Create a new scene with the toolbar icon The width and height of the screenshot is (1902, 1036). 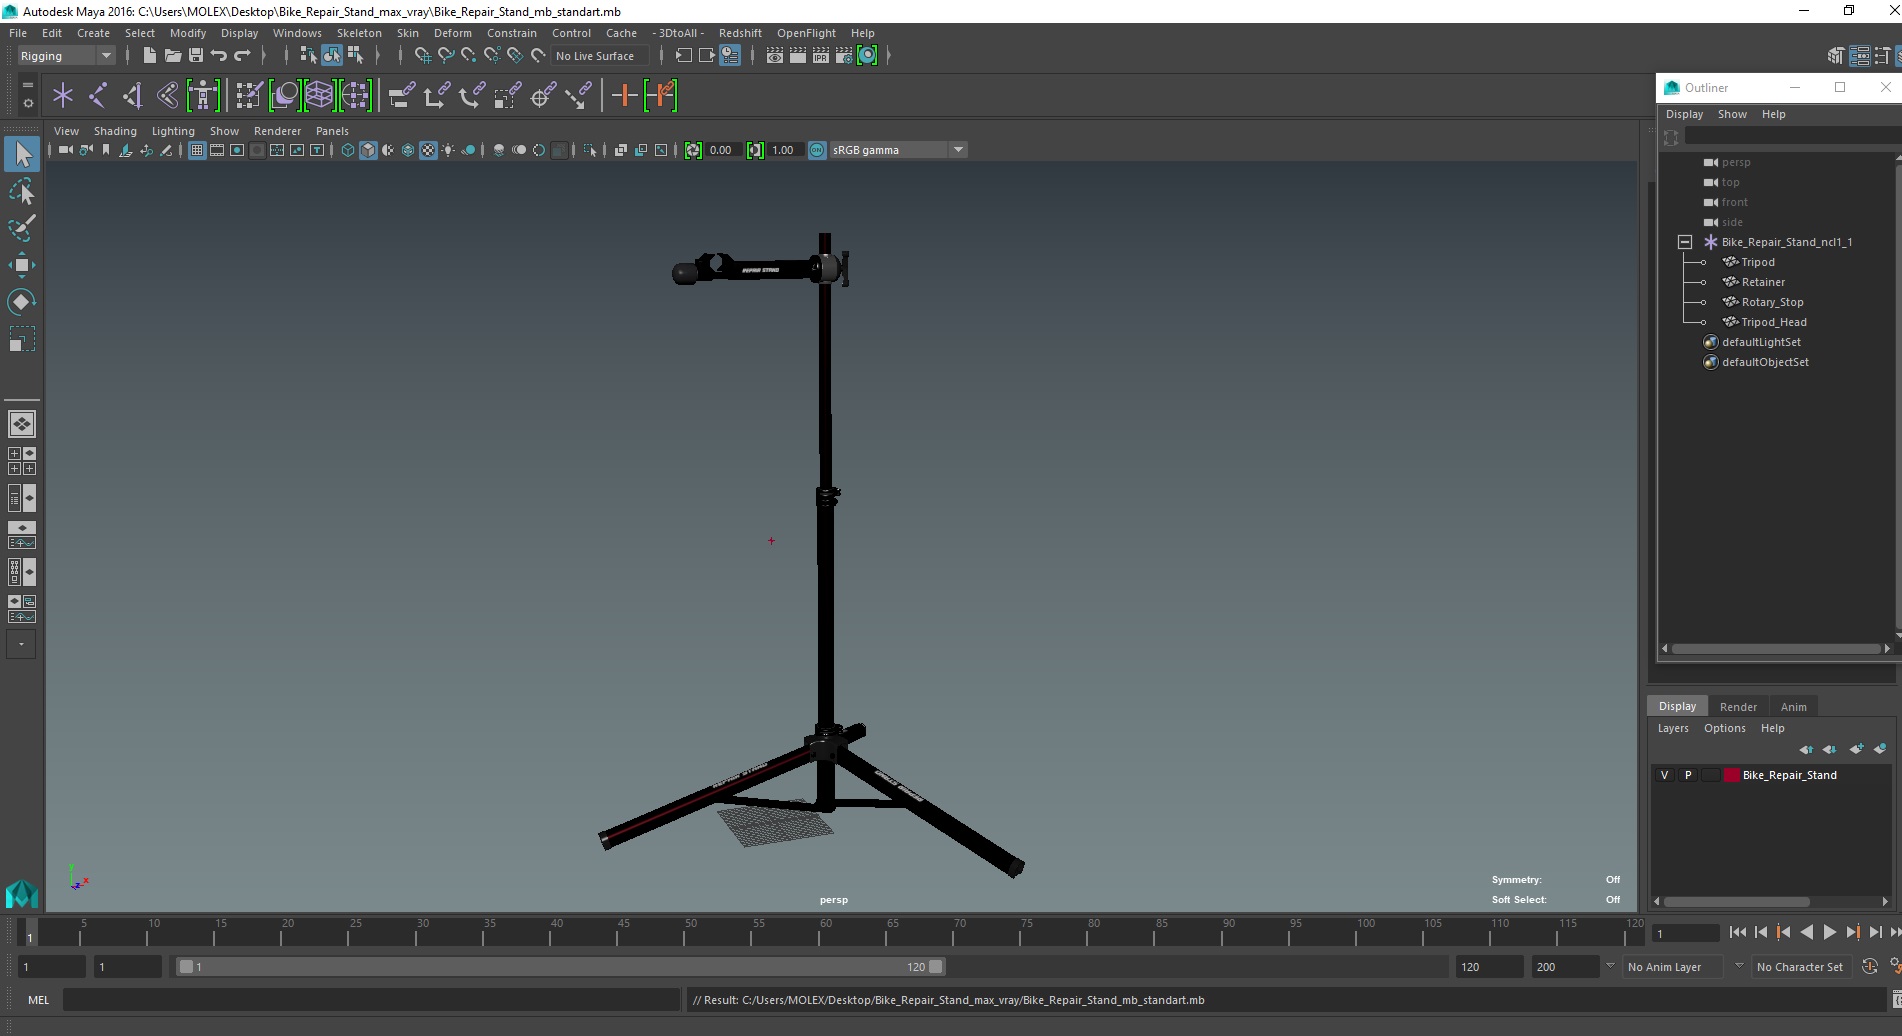[149, 56]
